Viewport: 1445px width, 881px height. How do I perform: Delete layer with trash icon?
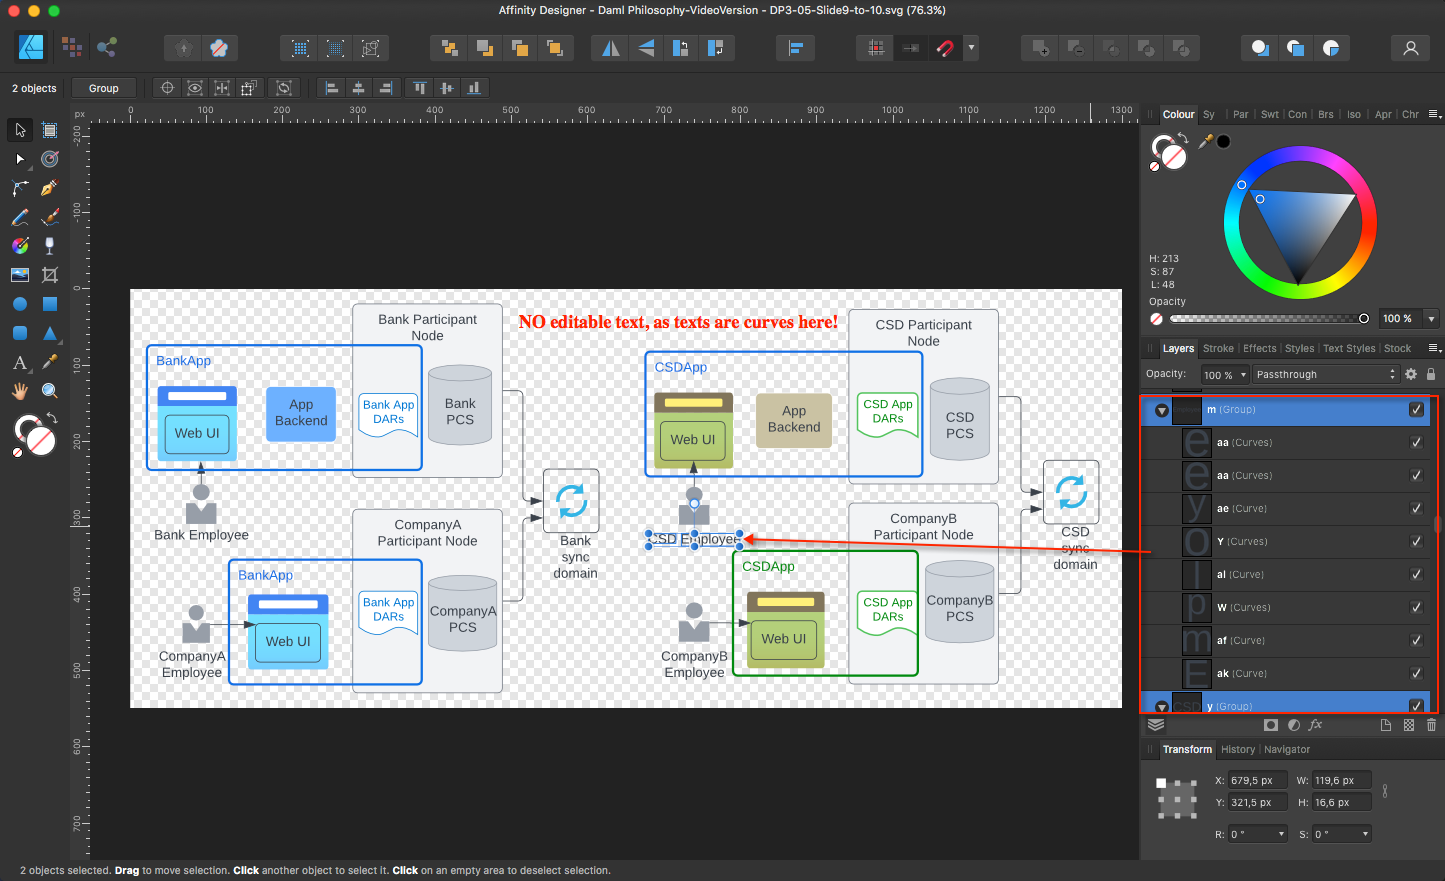point(1431,725)
